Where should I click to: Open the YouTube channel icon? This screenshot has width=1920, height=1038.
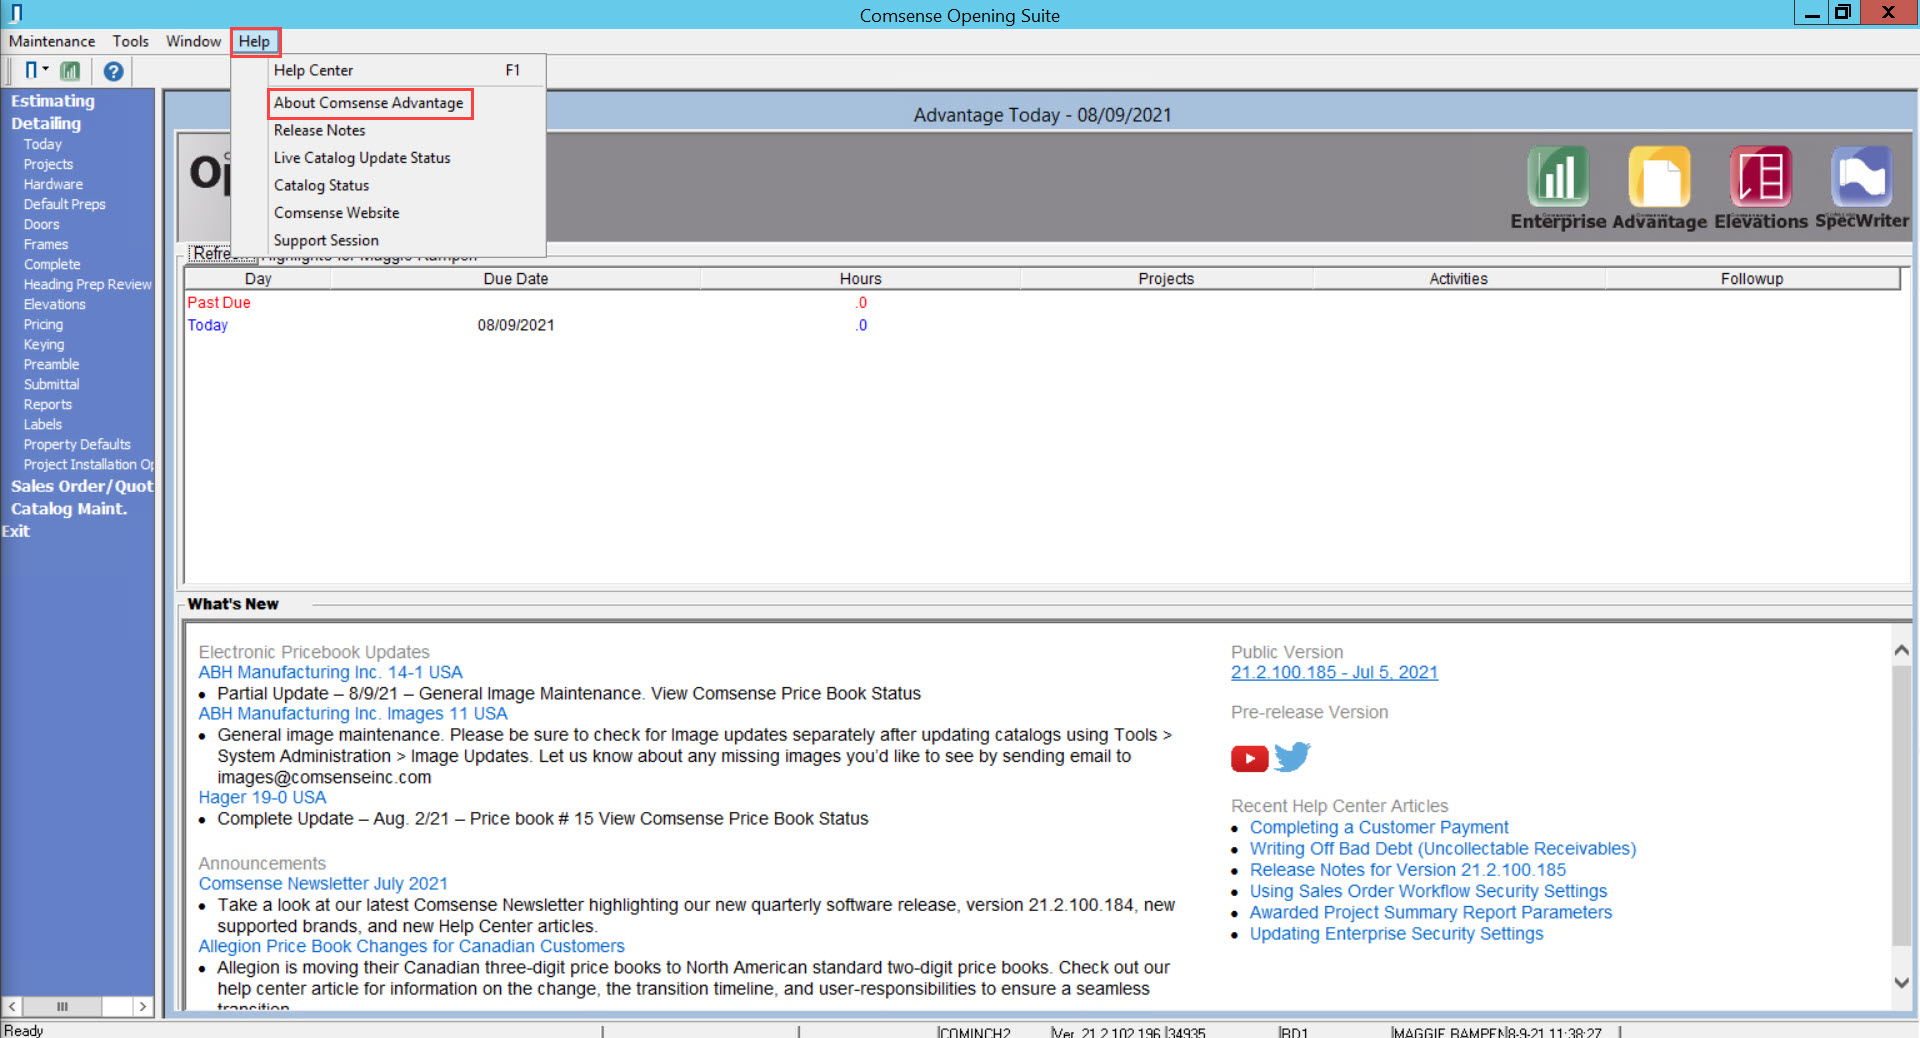point(1249,758)
